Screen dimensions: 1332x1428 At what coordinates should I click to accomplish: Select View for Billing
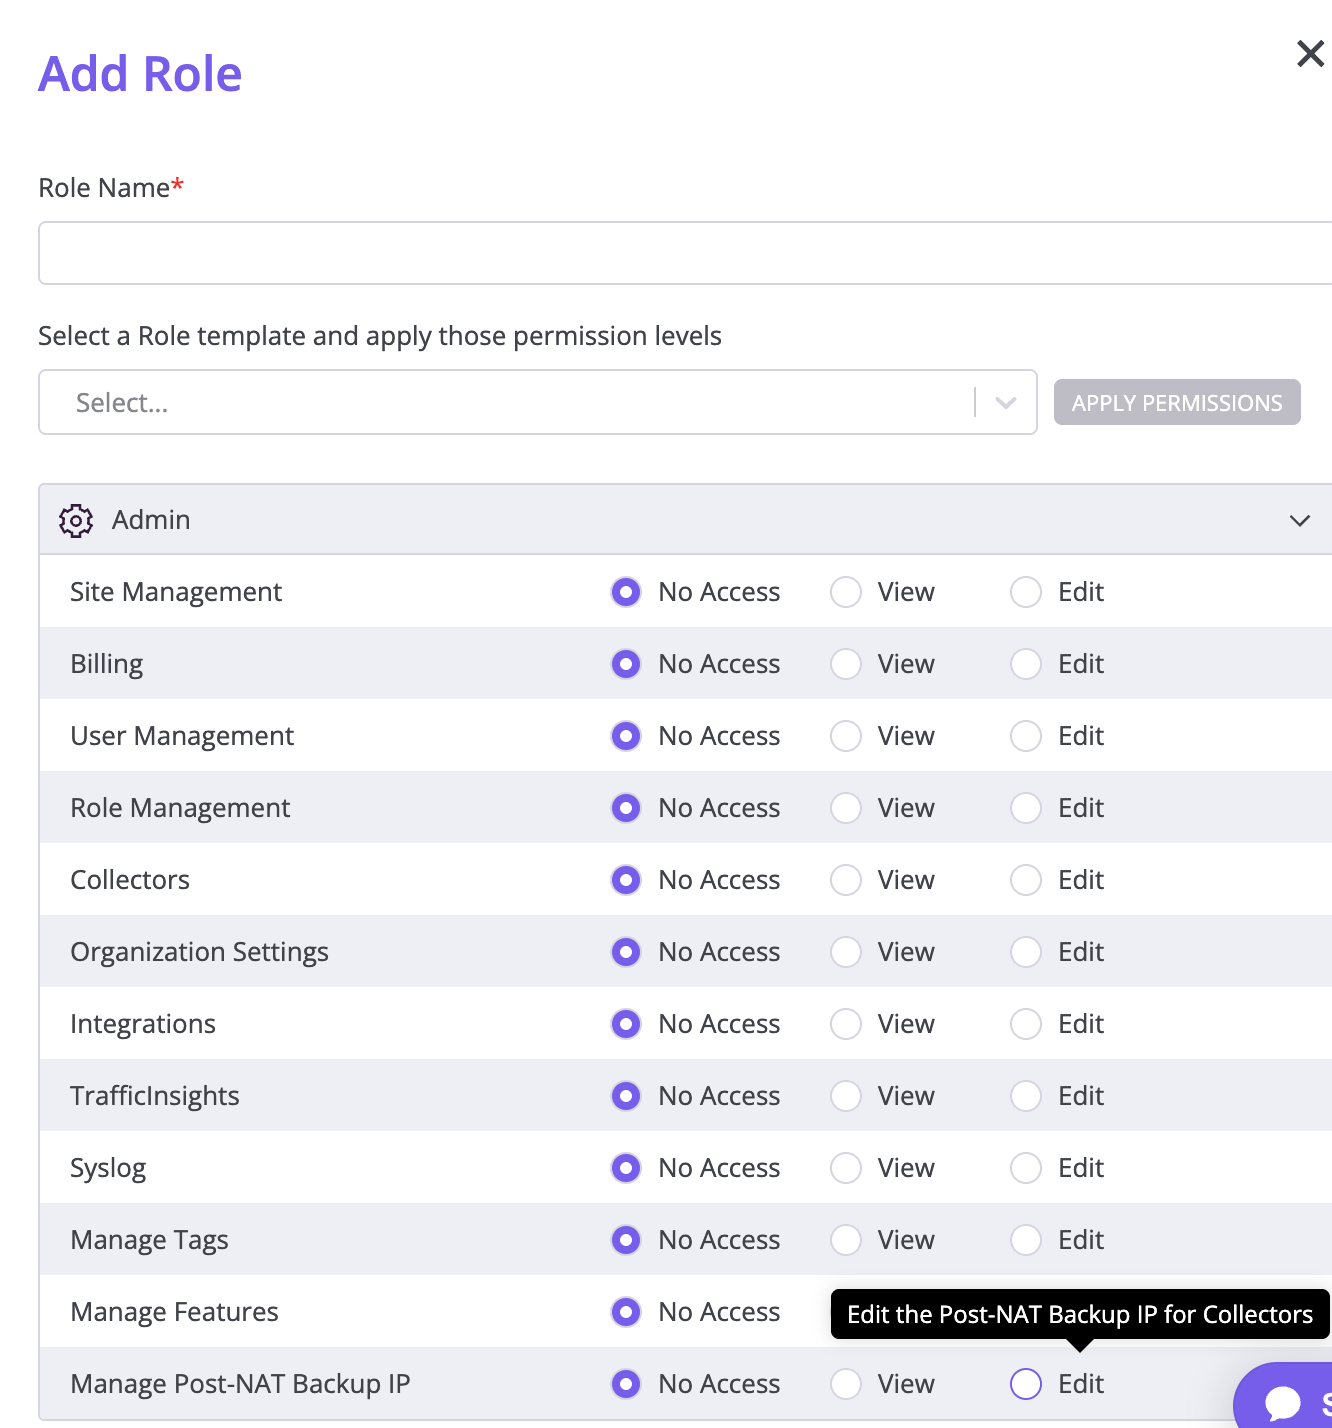click(846, 664)
